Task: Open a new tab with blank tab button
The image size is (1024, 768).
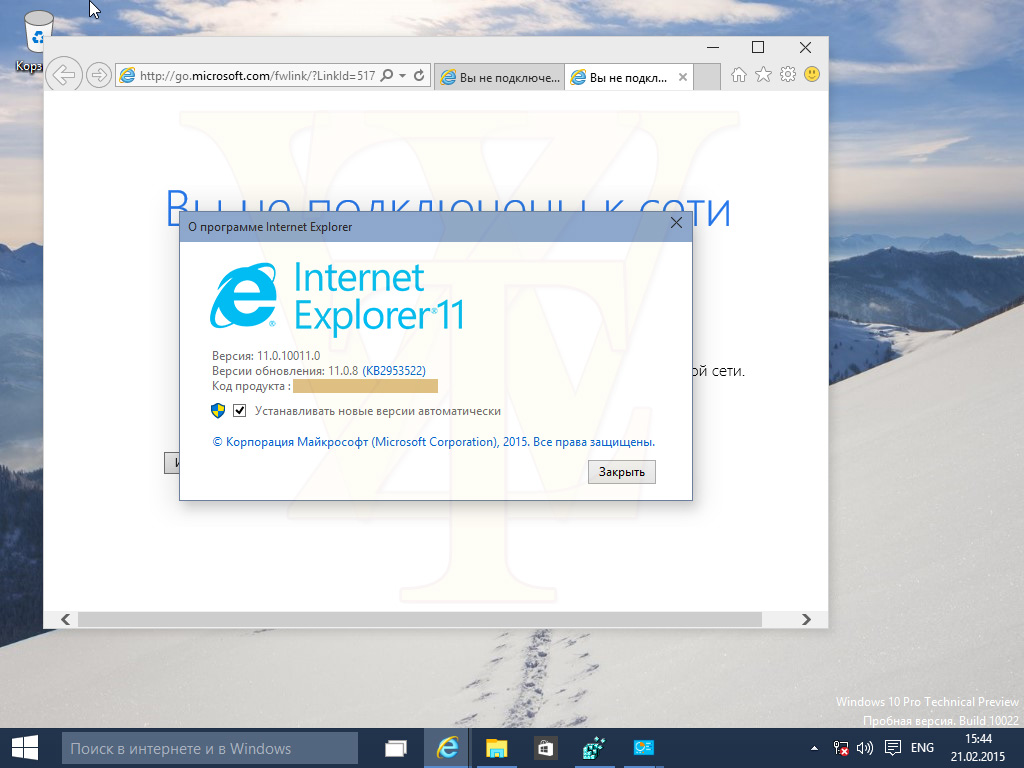Action: pos(707,77)
